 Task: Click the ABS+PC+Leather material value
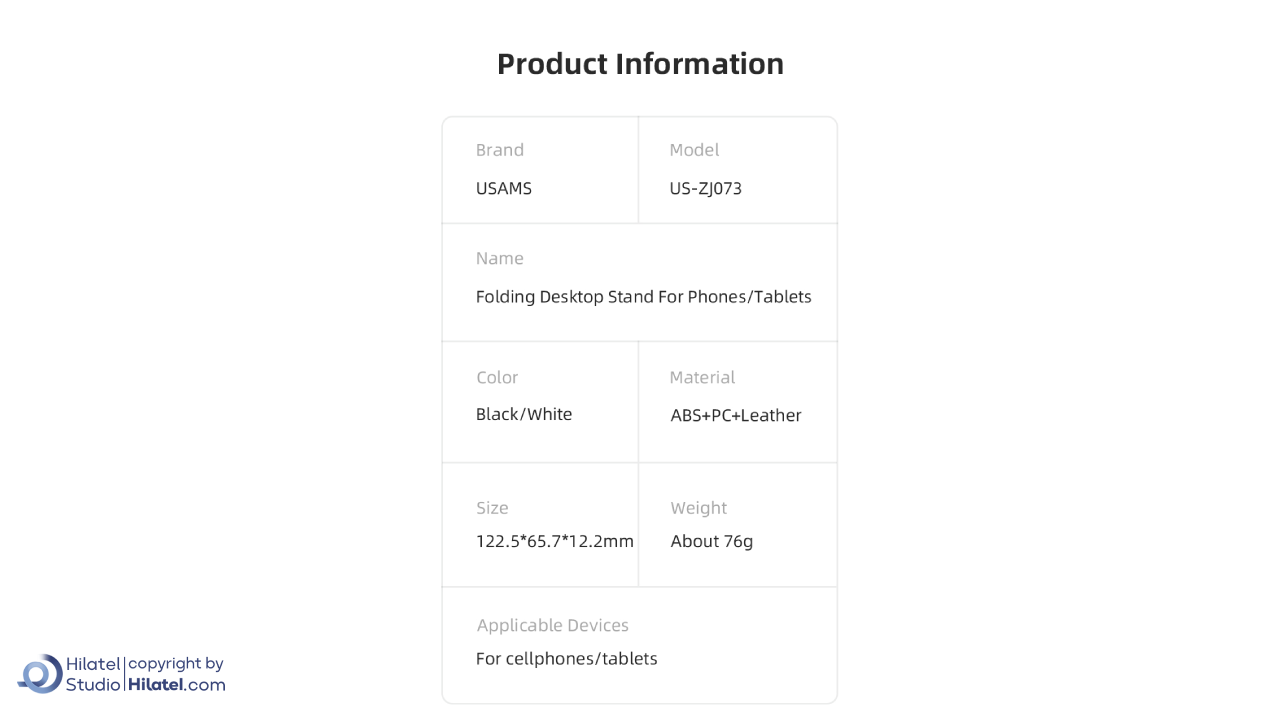click(736, 415)
